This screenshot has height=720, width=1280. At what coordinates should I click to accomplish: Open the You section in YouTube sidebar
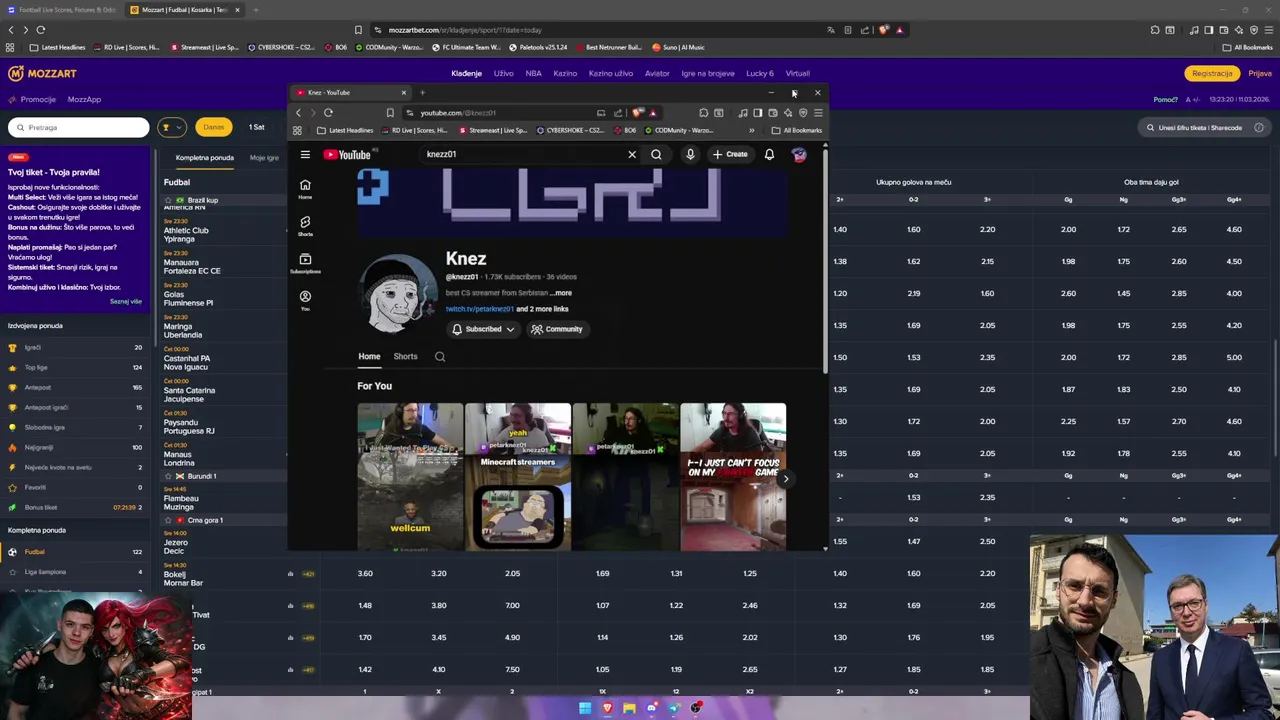click(305, 300)
